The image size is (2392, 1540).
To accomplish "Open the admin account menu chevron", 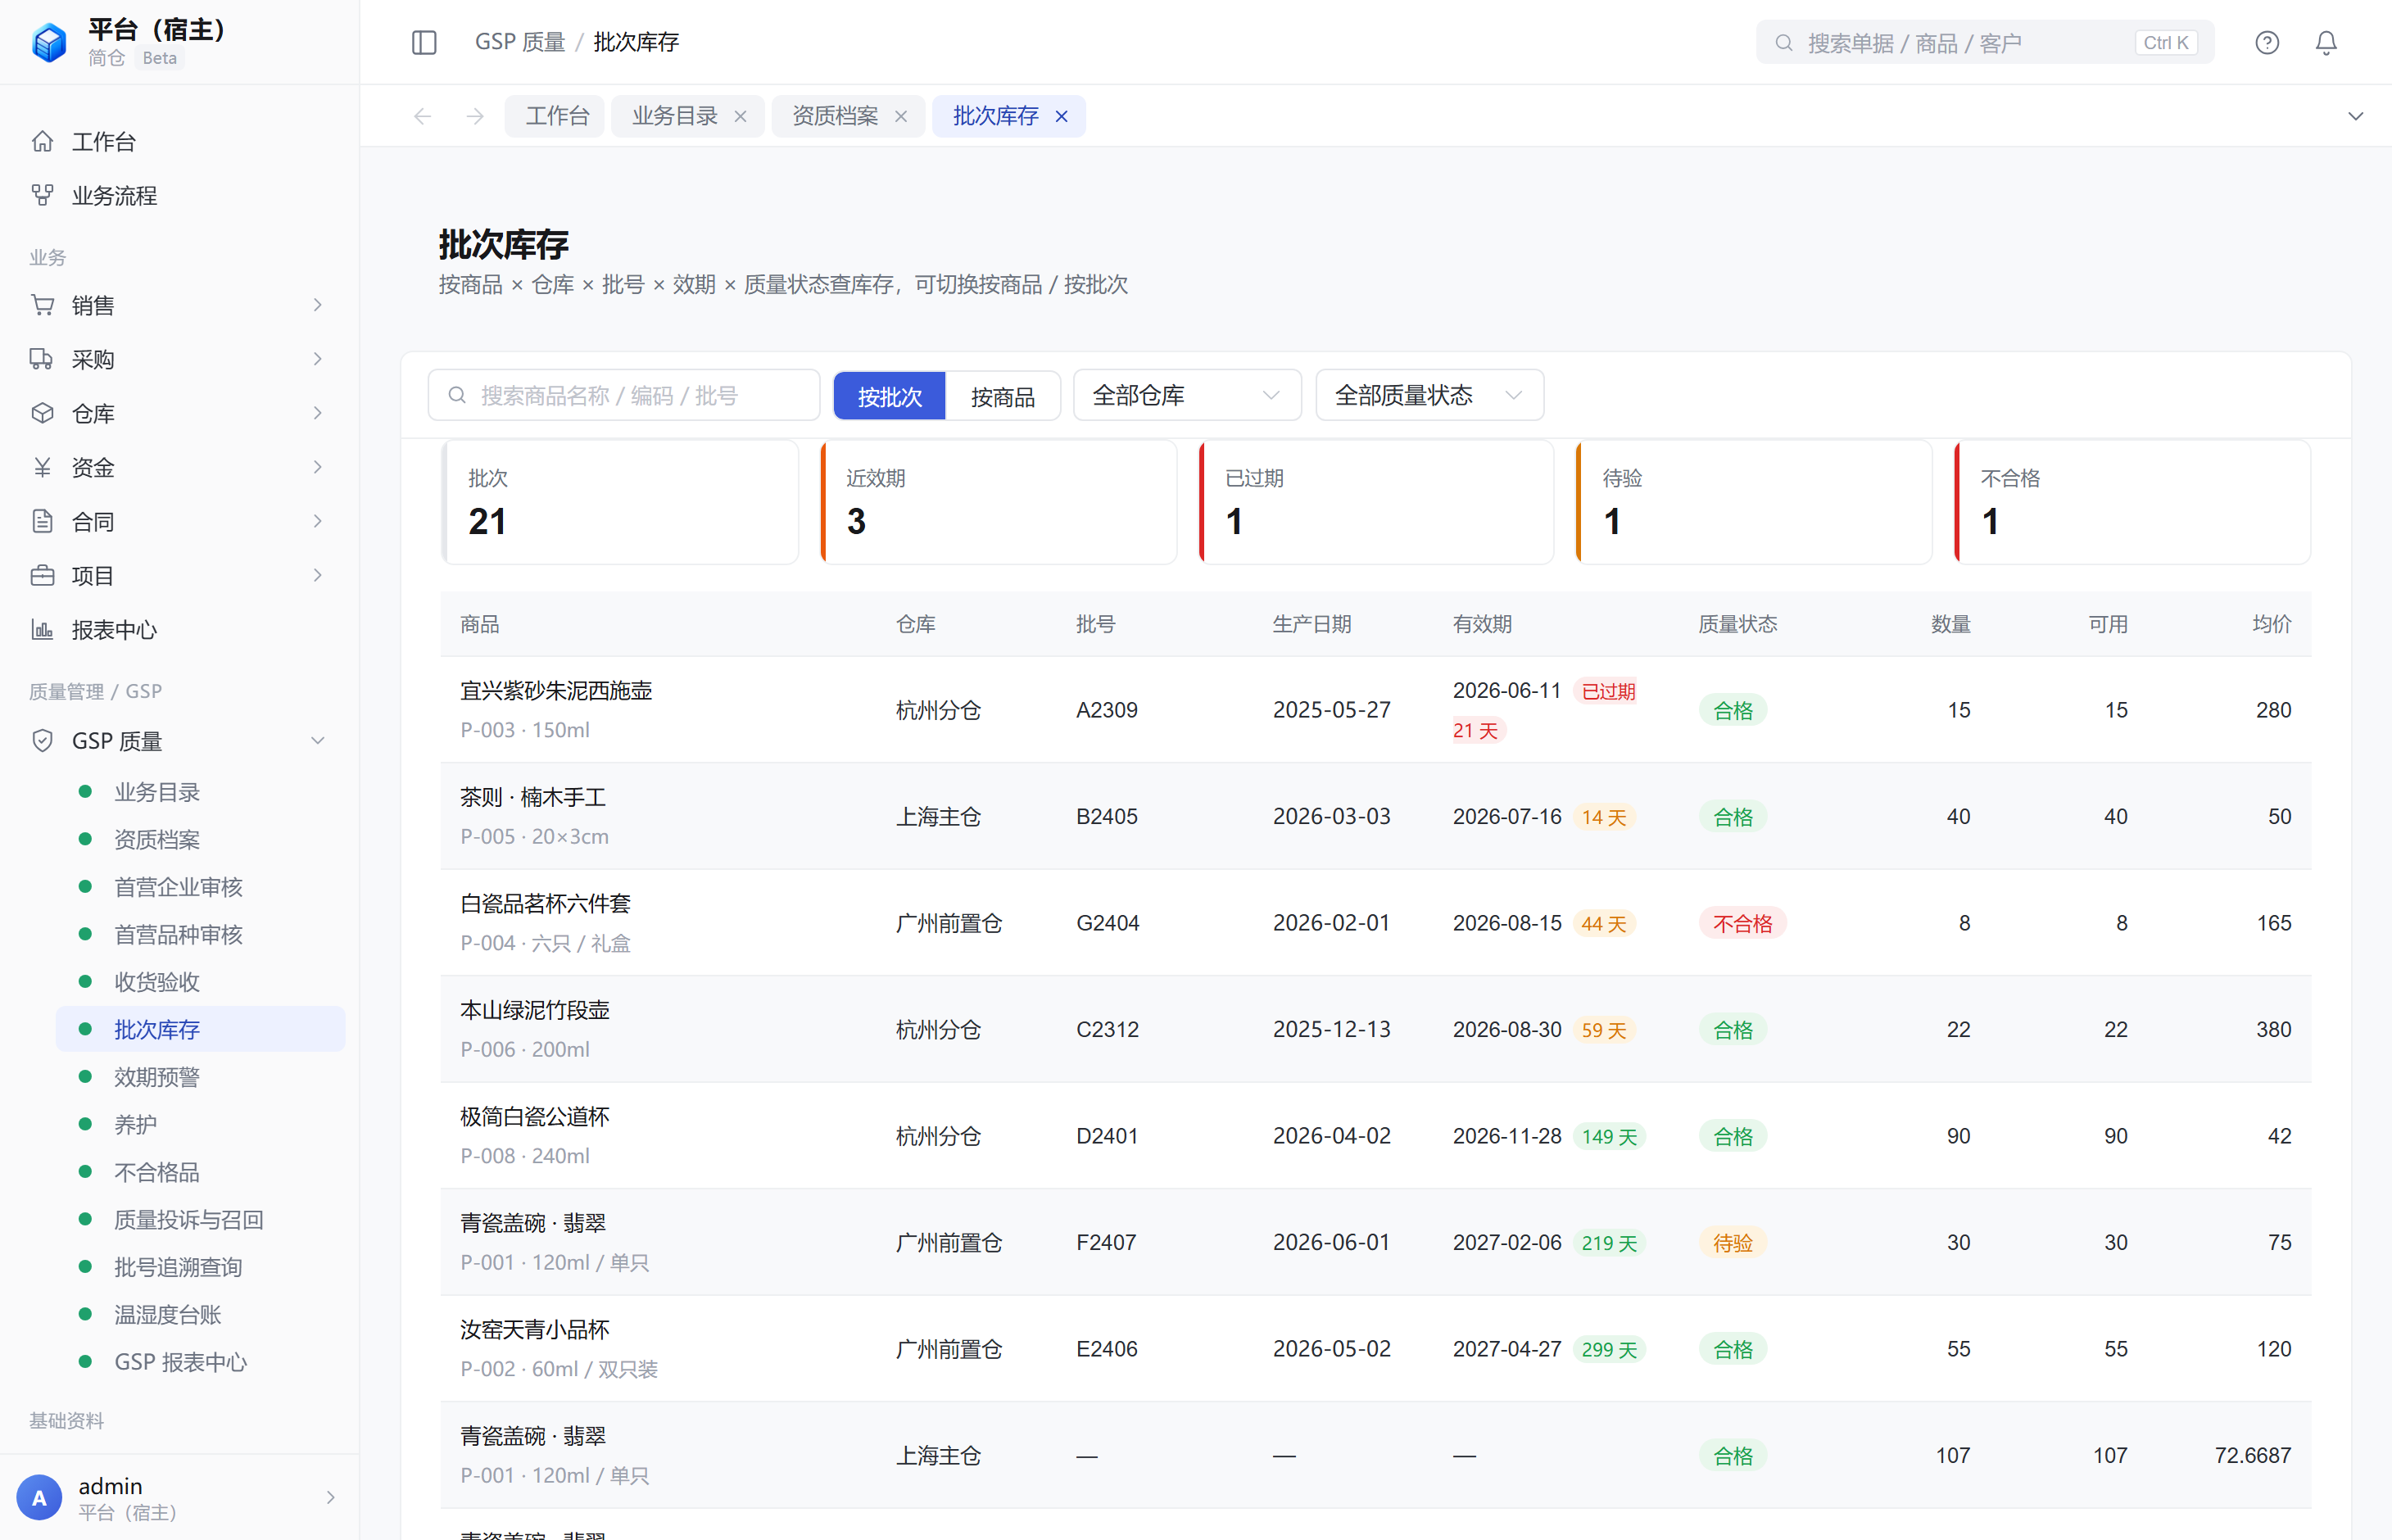I will click(x=330, y=1497).
